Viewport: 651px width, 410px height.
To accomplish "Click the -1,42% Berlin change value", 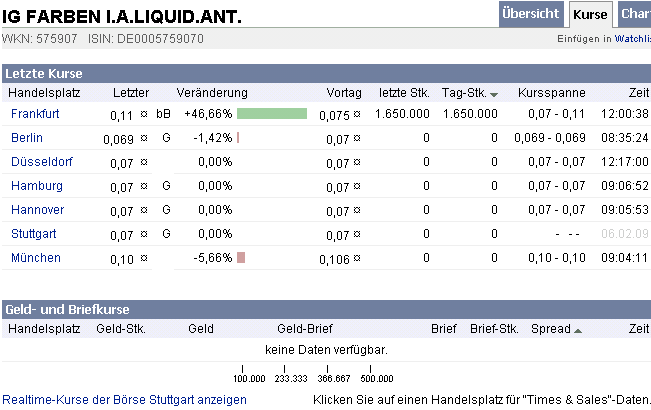I will coord(213,138).
